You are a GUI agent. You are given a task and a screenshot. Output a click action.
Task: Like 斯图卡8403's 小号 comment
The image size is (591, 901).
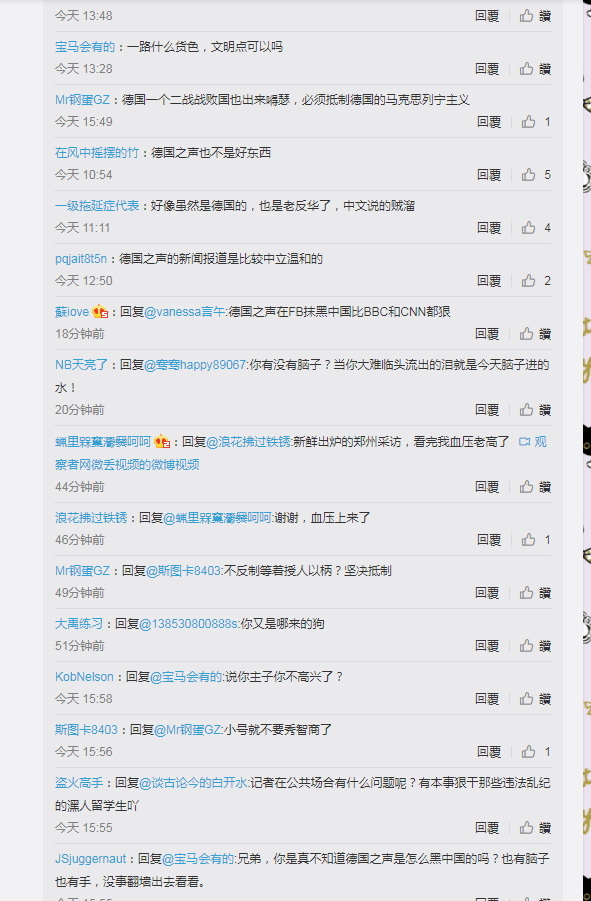pyautogui.click(x=536, y=752)
